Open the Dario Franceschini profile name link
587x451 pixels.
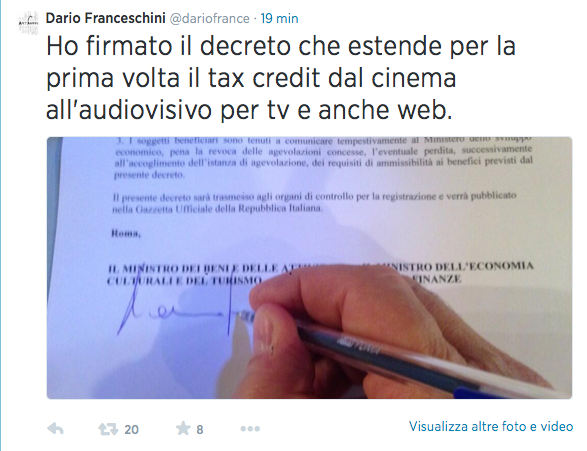(x=106, y=18)
